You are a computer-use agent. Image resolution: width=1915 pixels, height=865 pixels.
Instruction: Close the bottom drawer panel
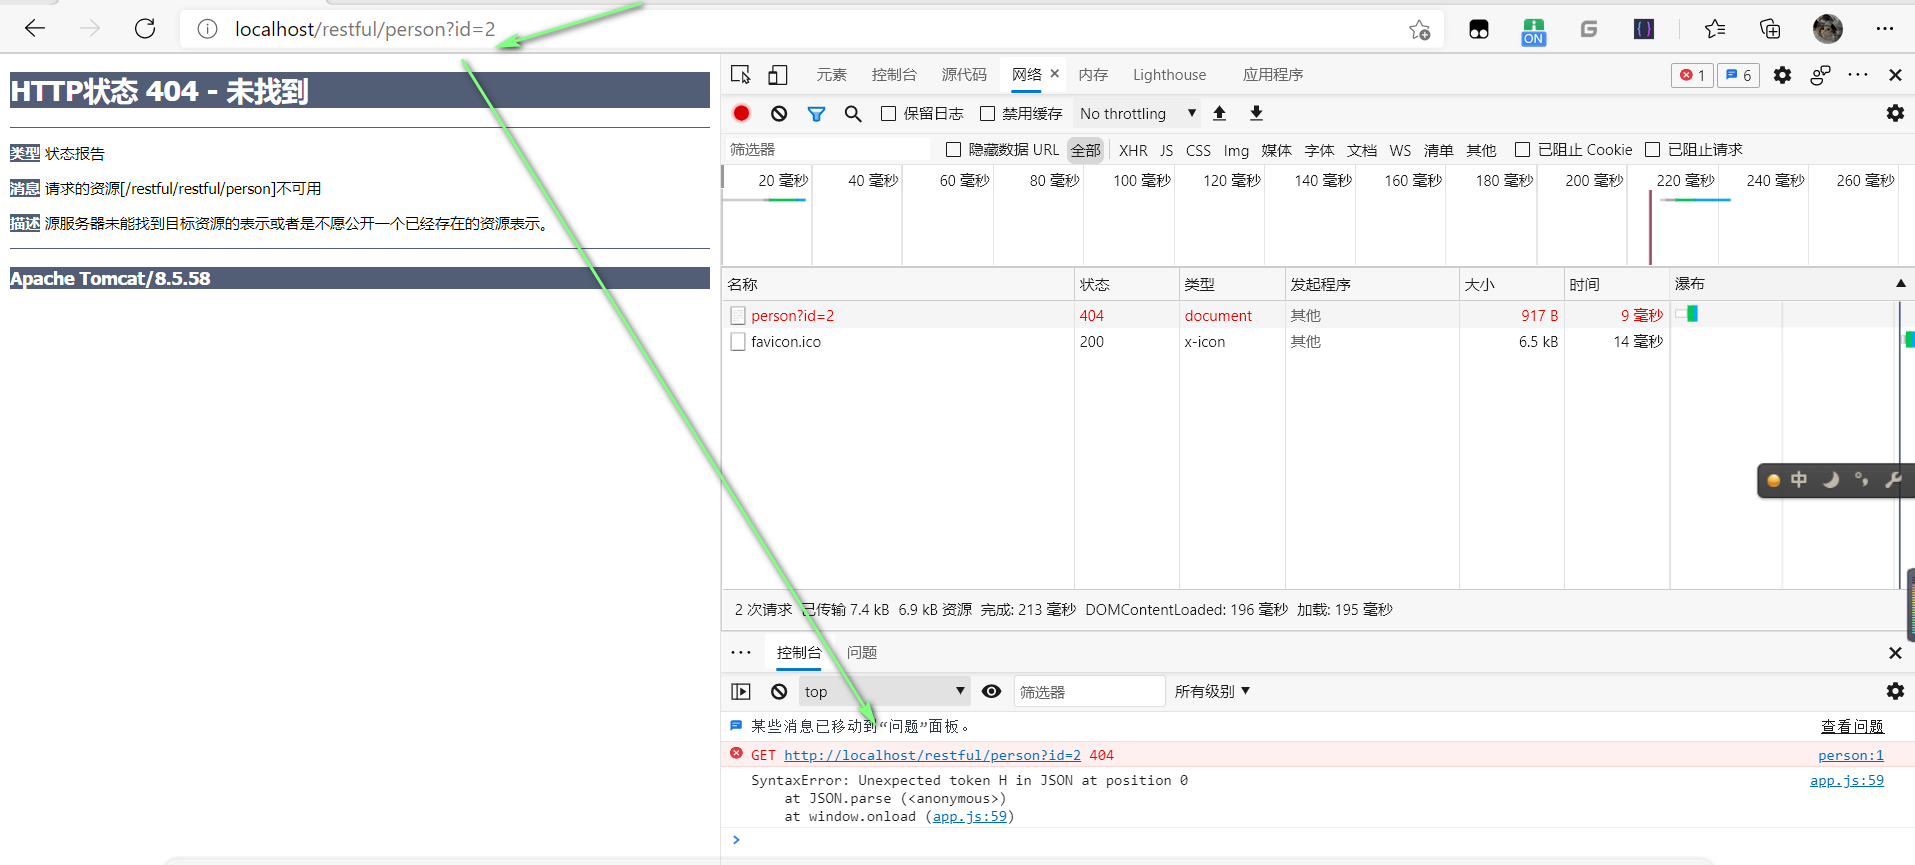(1895, 653)
